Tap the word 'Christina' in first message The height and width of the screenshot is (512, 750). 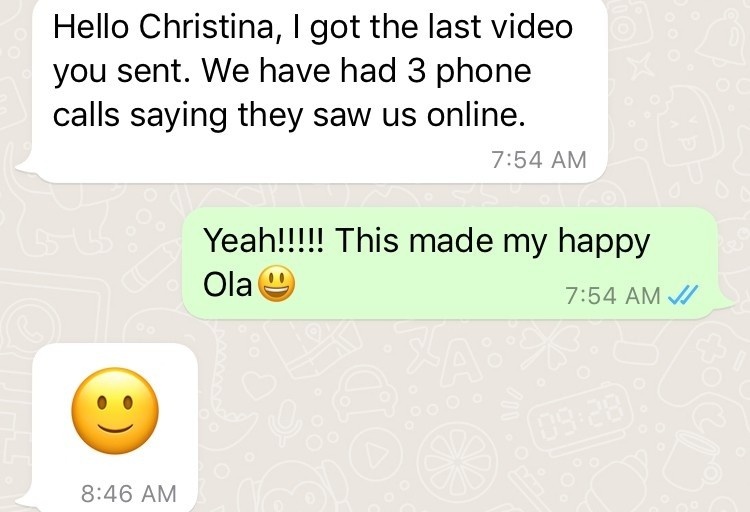point(207,27)
